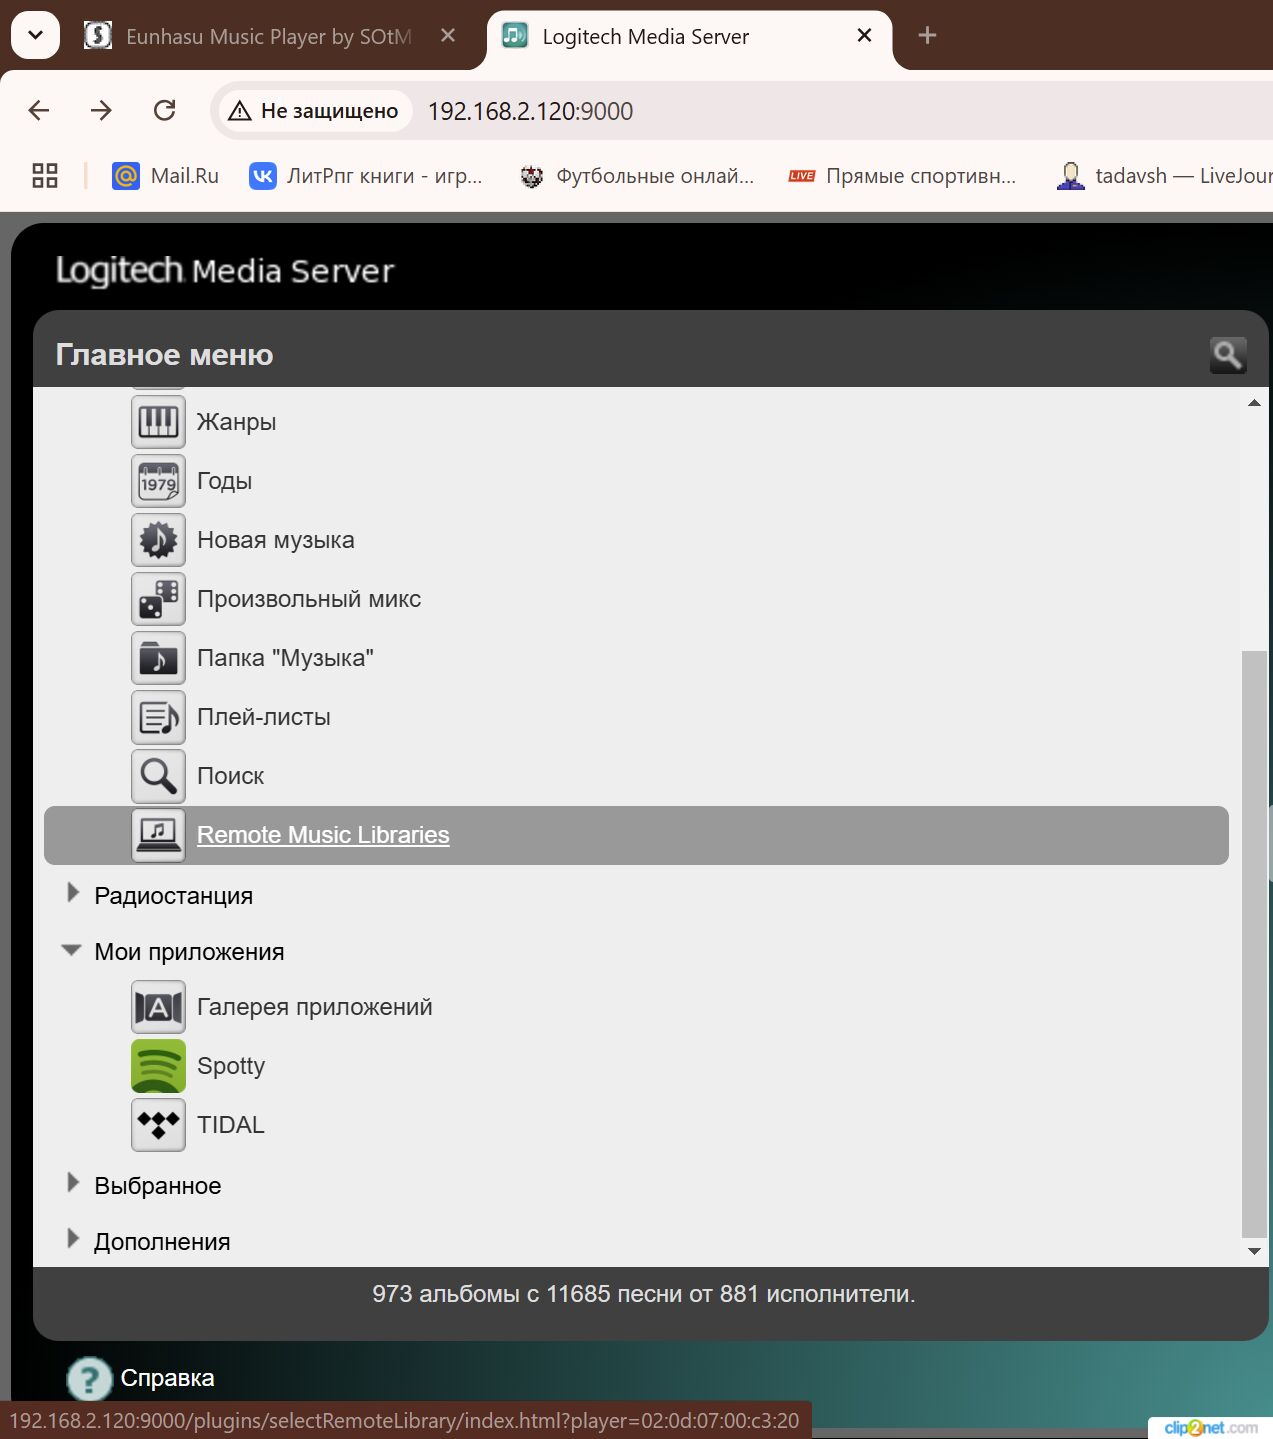Image resolution: width=1273 pixels, height=1439 pixels.
Task: Click the Справка help question icon
Action: coord(89,1379)
